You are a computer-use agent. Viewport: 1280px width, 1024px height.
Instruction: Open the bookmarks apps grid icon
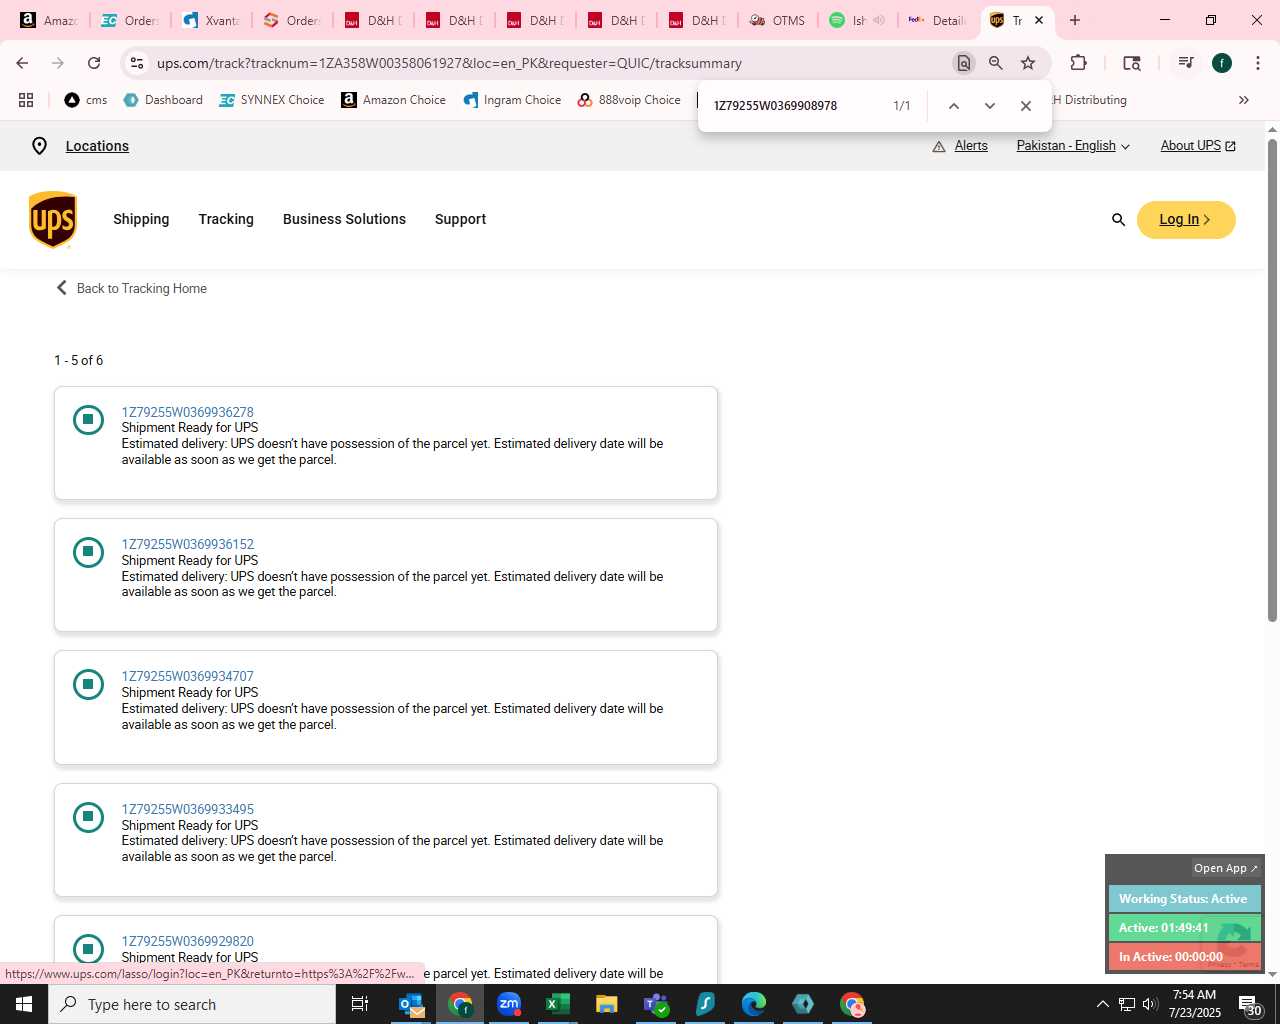point(26,100)
